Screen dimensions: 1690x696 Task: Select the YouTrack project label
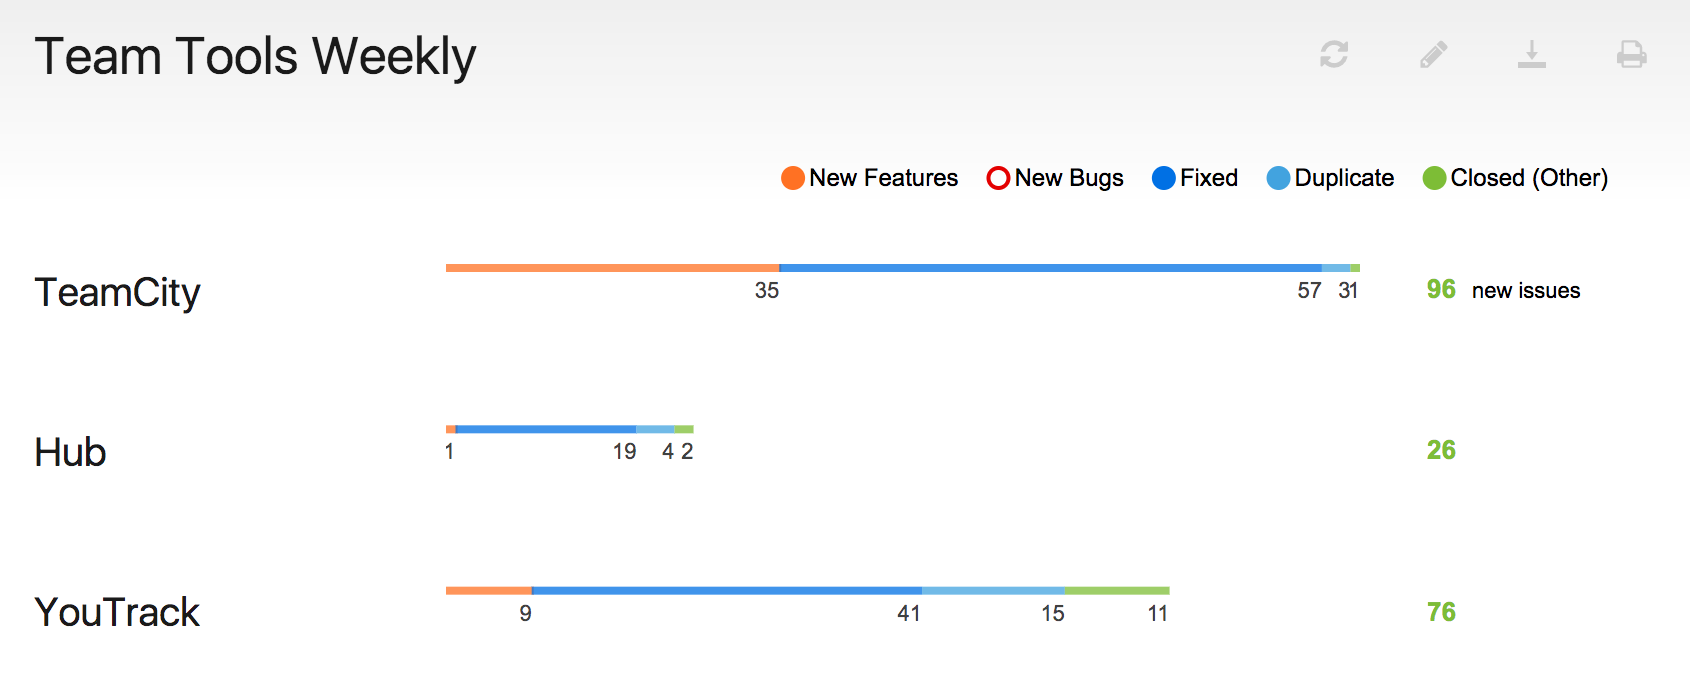click(x=117, y=612)
